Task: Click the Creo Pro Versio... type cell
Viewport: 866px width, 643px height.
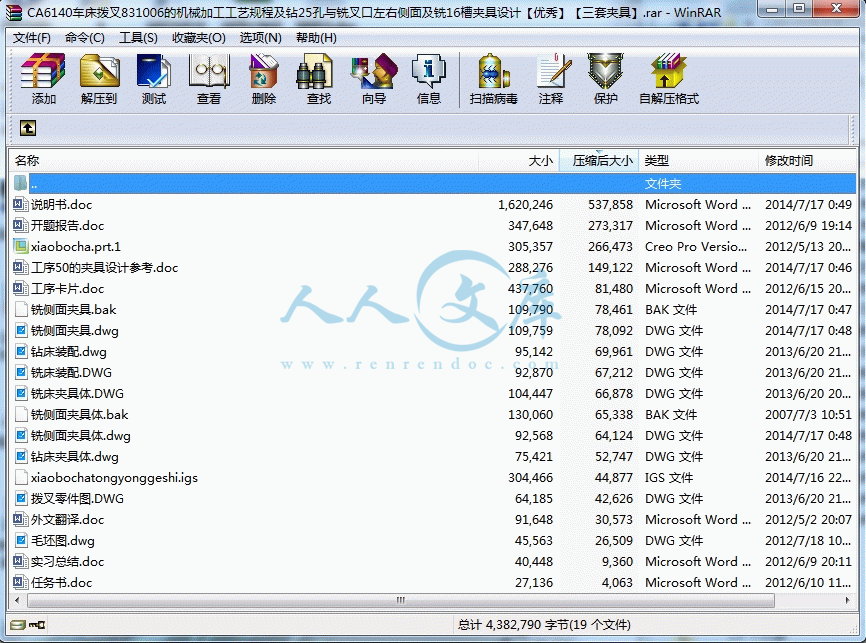Action: [x=696, y=246]
